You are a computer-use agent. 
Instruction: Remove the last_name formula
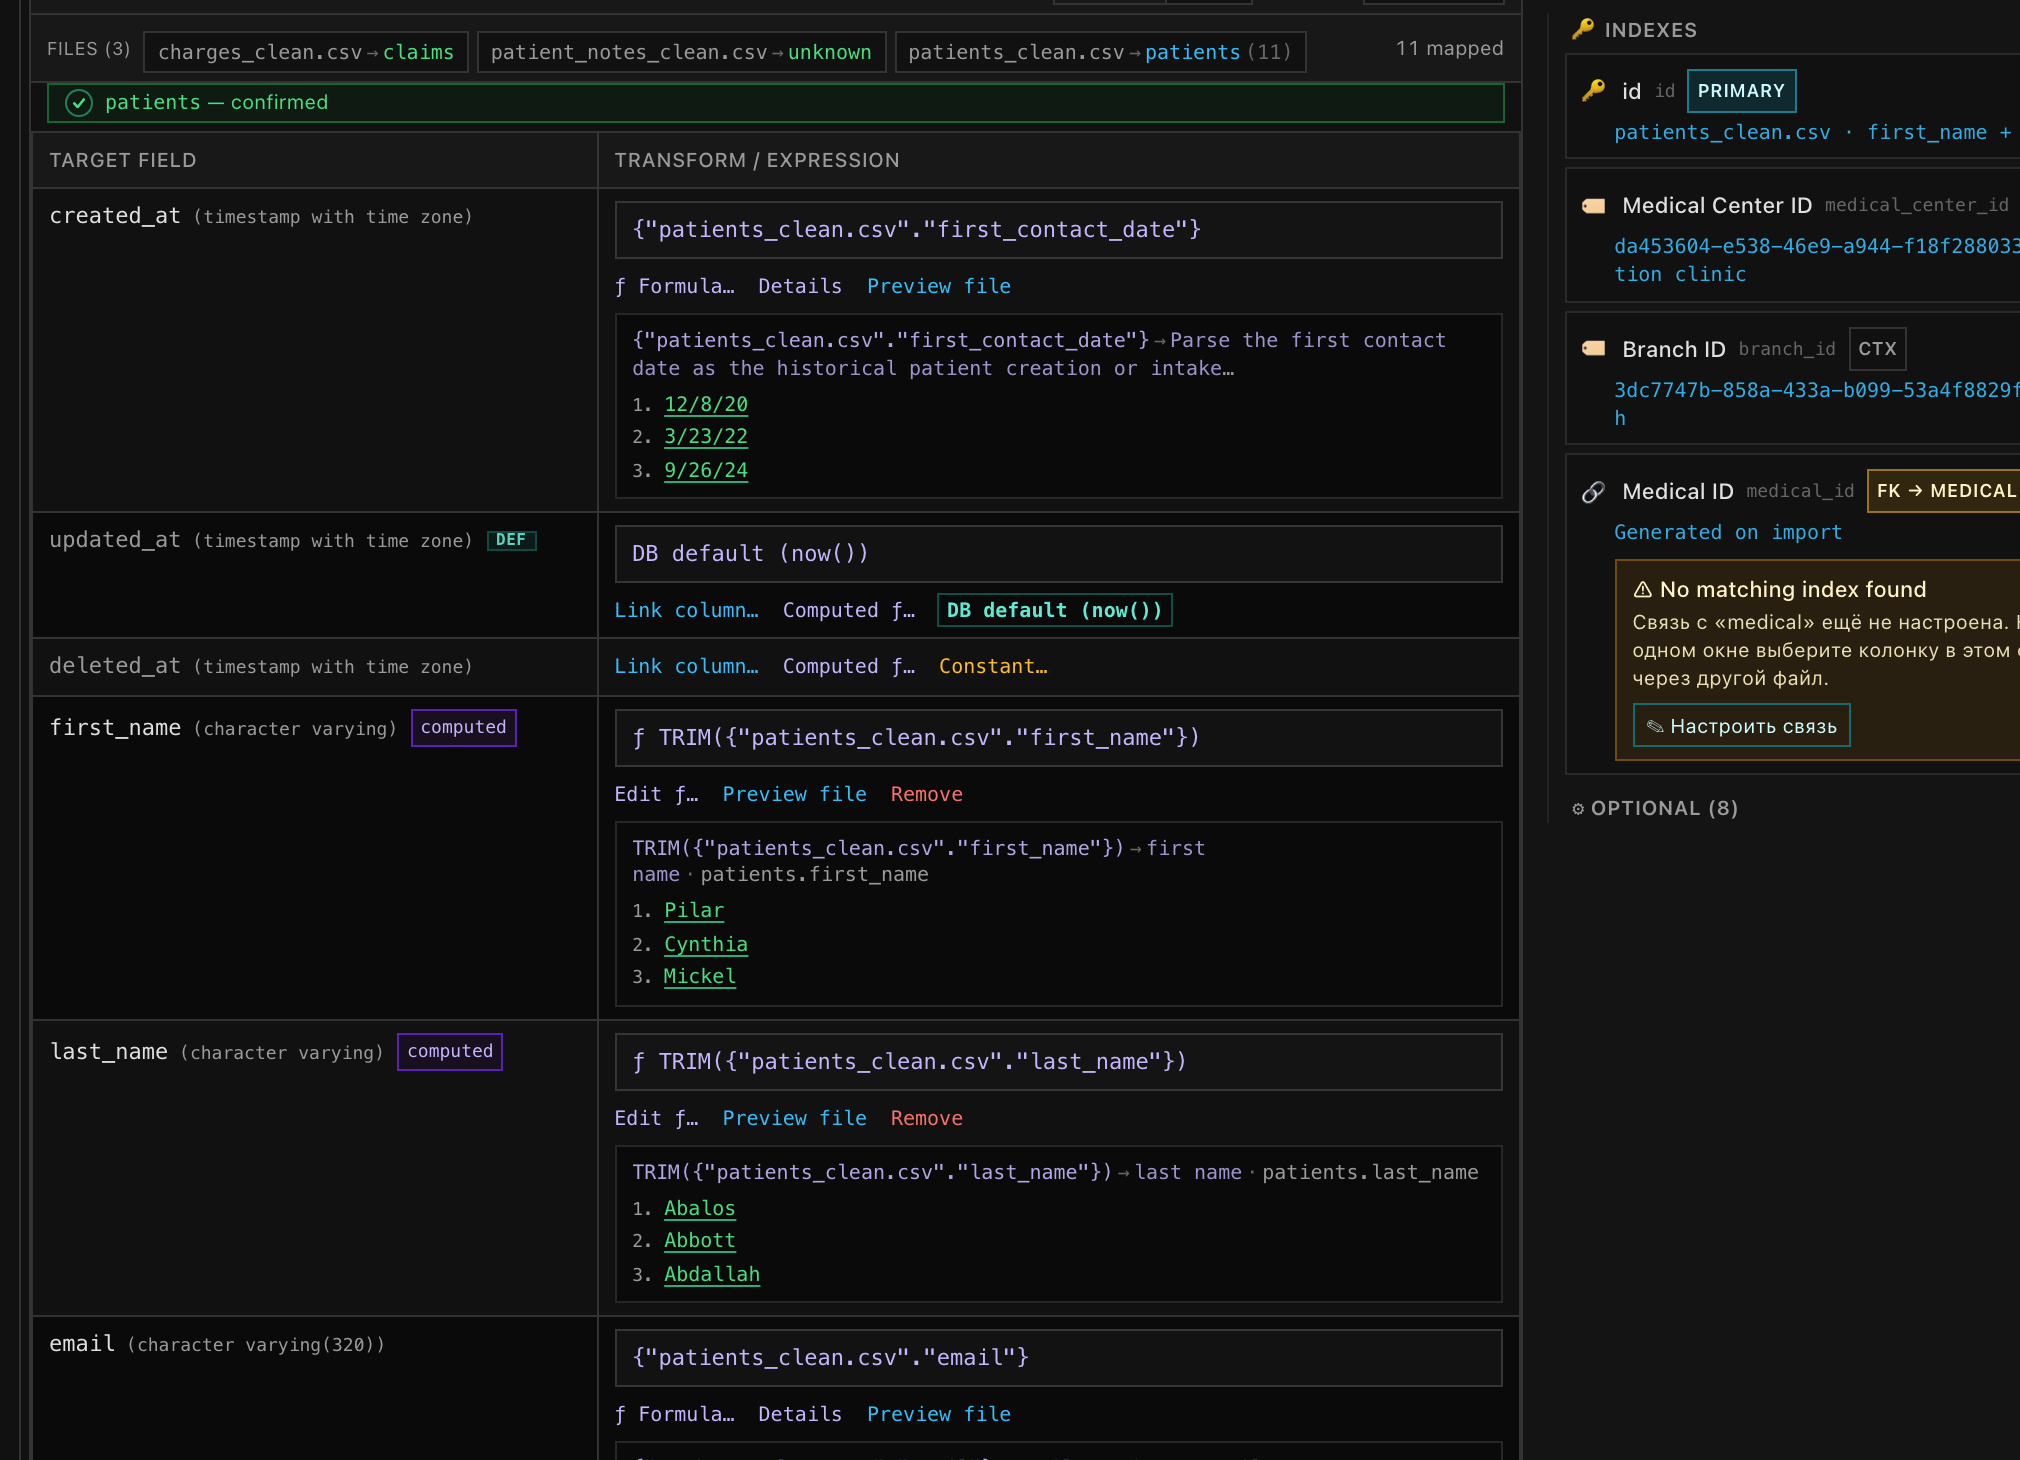tap(926, 1118)
